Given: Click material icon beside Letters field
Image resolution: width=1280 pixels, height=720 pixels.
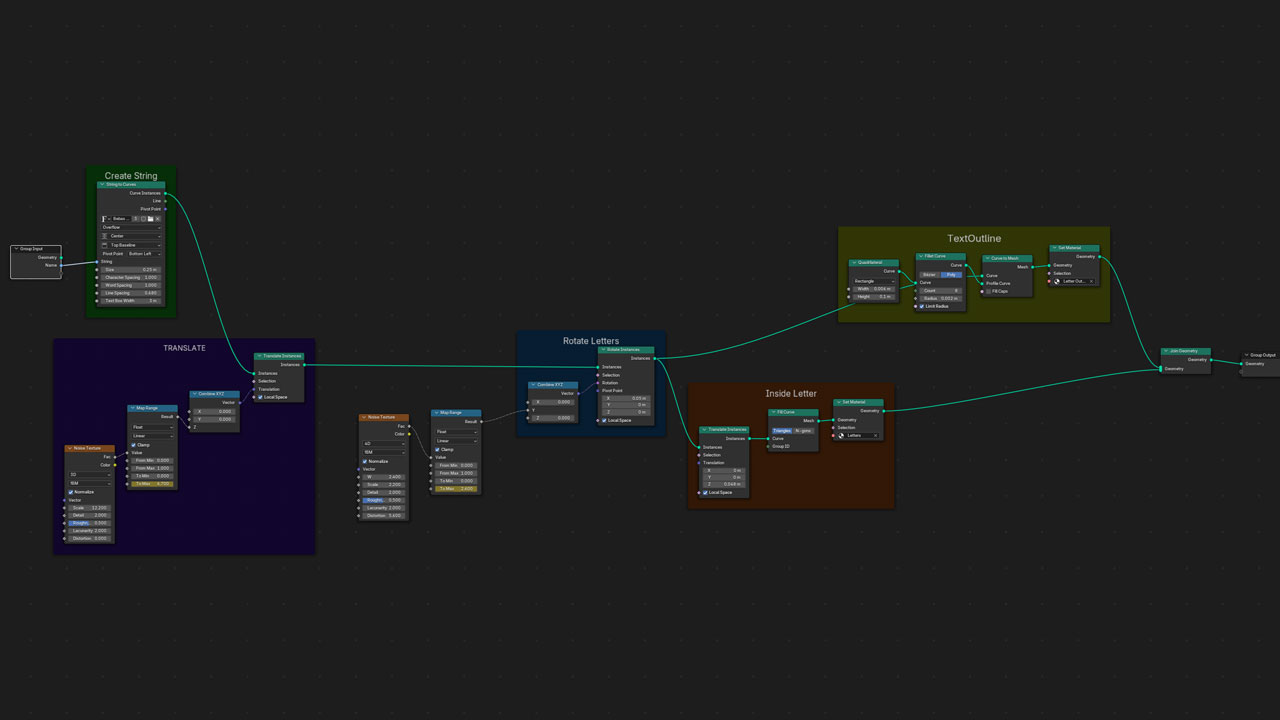Looking at the screenshot, I should [841, 435].
